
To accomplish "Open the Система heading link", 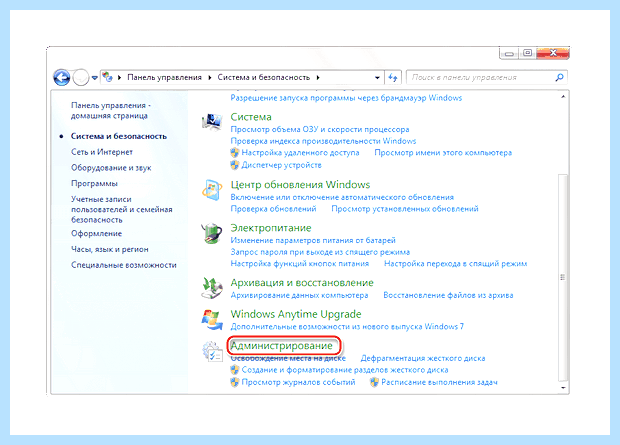I will tap(251, 117).
